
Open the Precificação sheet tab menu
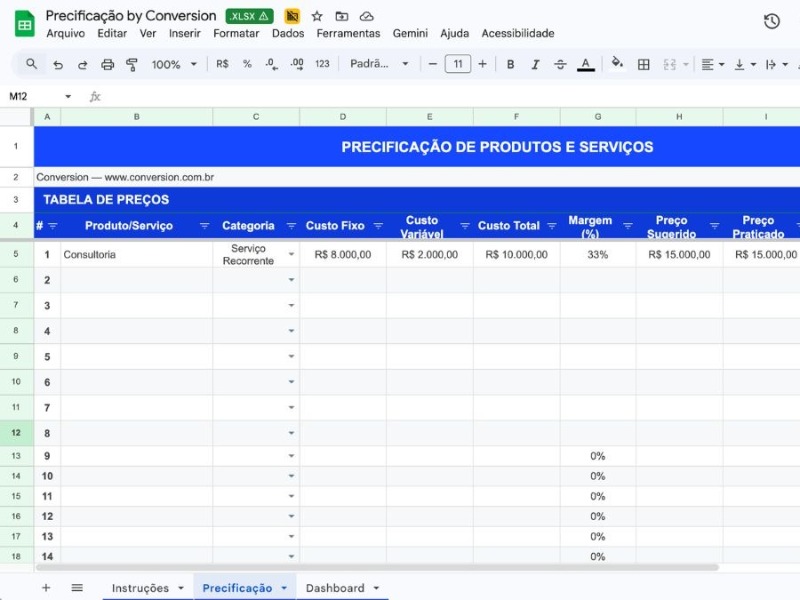point(283,588)
